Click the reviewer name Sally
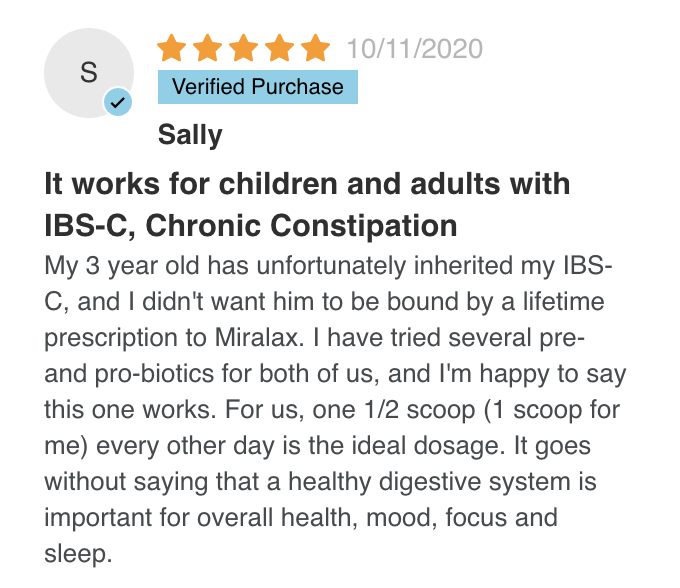The image size is (680, 588). coord(190,135)
